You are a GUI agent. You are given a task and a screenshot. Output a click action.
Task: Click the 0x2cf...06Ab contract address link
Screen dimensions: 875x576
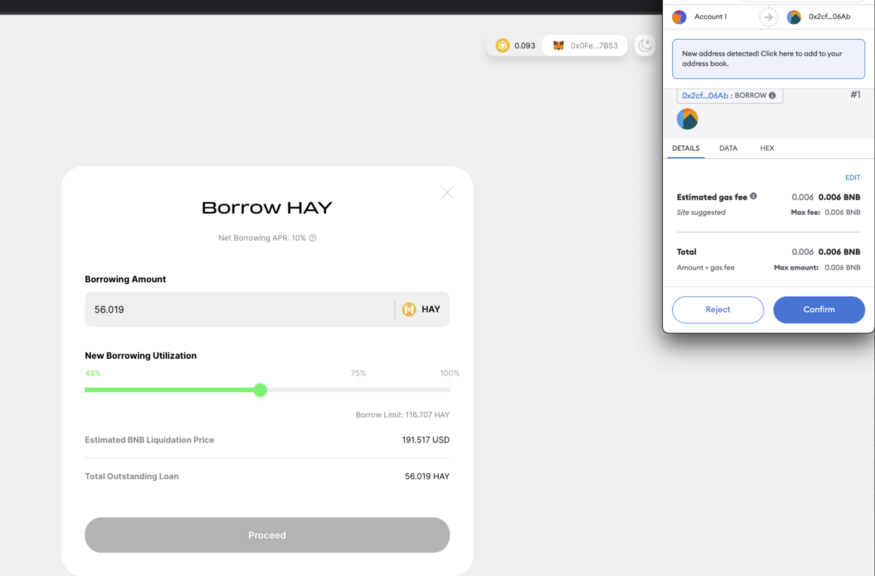[705, 95]
